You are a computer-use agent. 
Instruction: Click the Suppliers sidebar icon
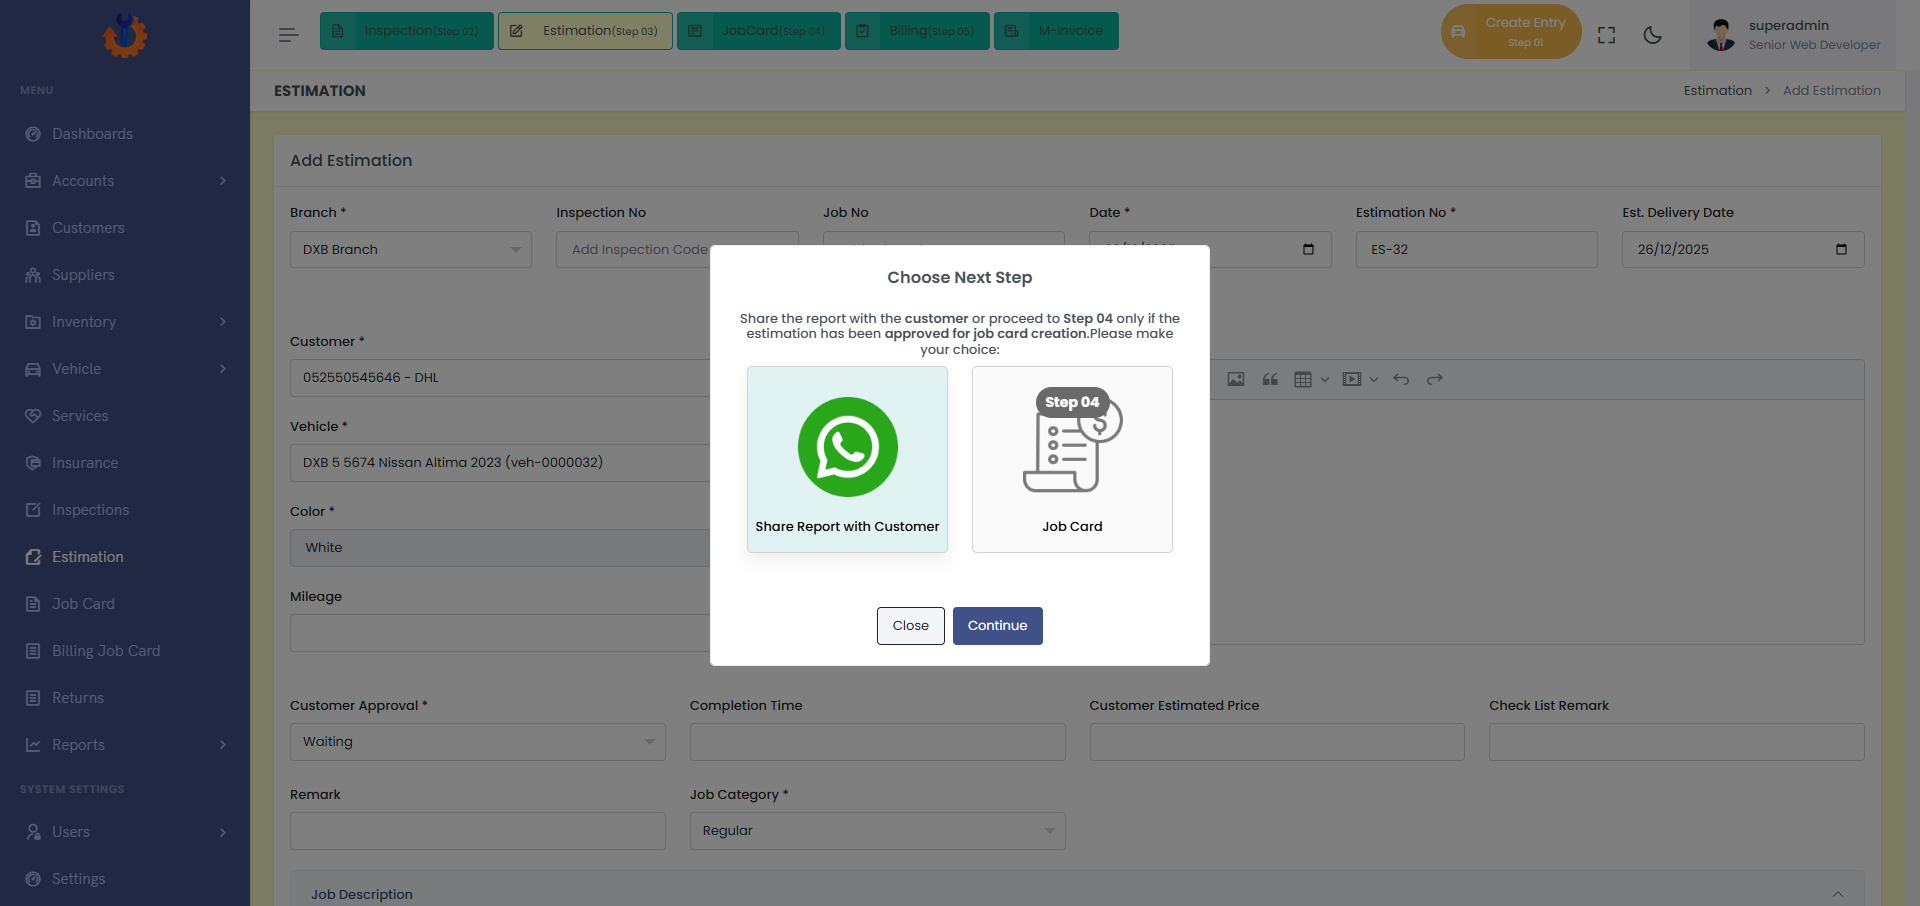[33, 275]
